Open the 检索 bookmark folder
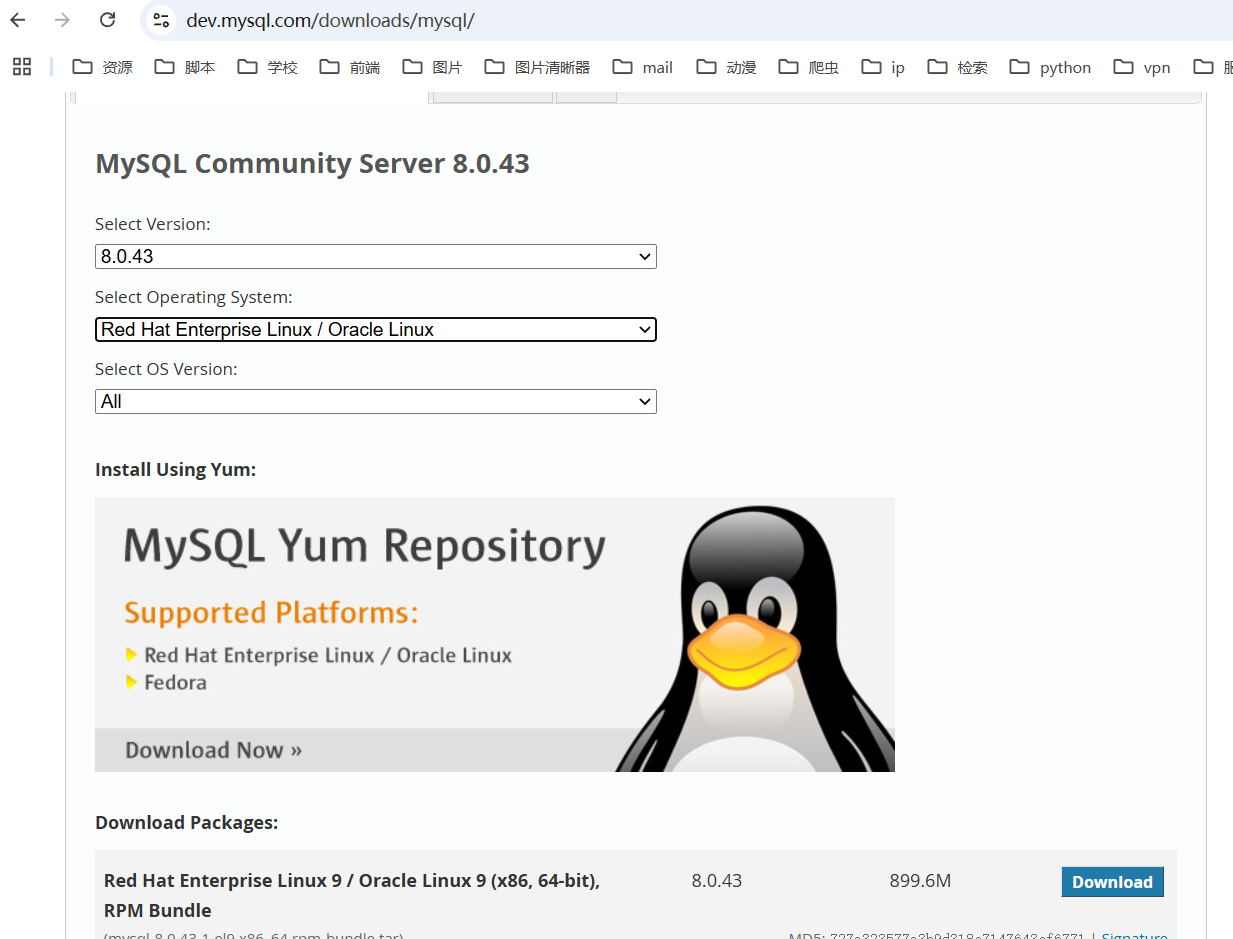 [958, 67]
